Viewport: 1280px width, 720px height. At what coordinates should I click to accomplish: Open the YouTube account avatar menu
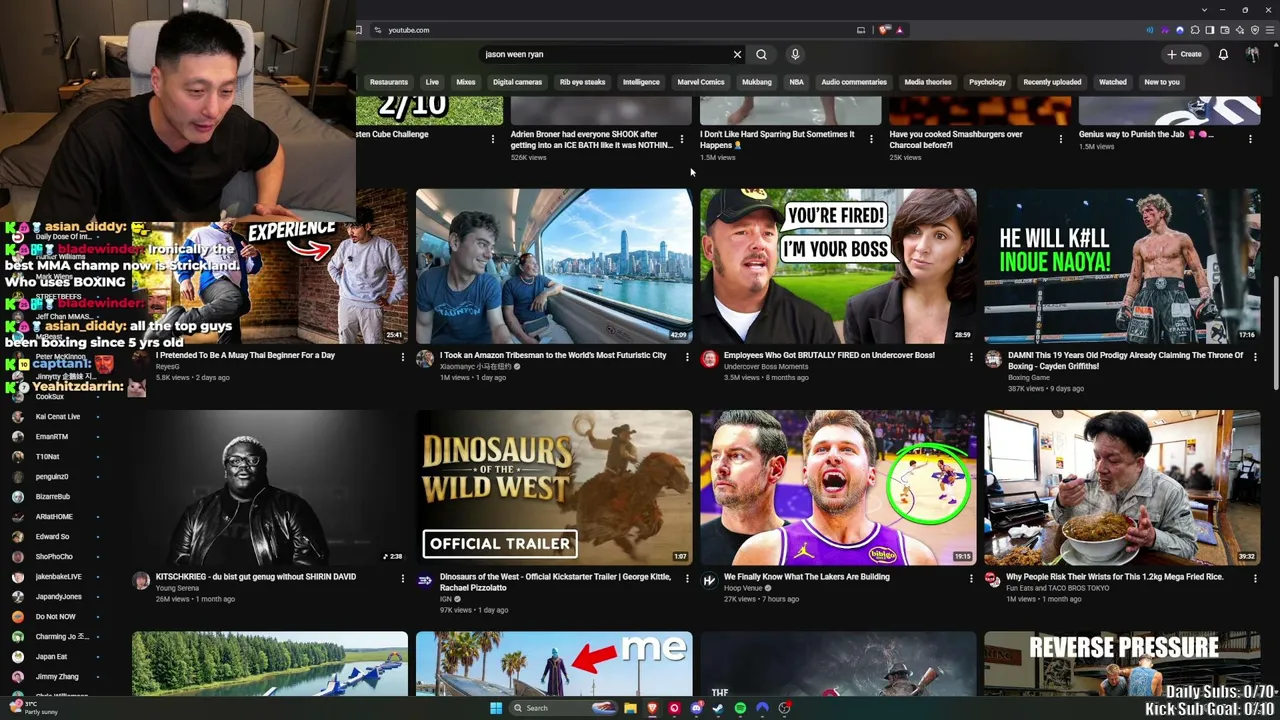click(x=1252, y=54)
